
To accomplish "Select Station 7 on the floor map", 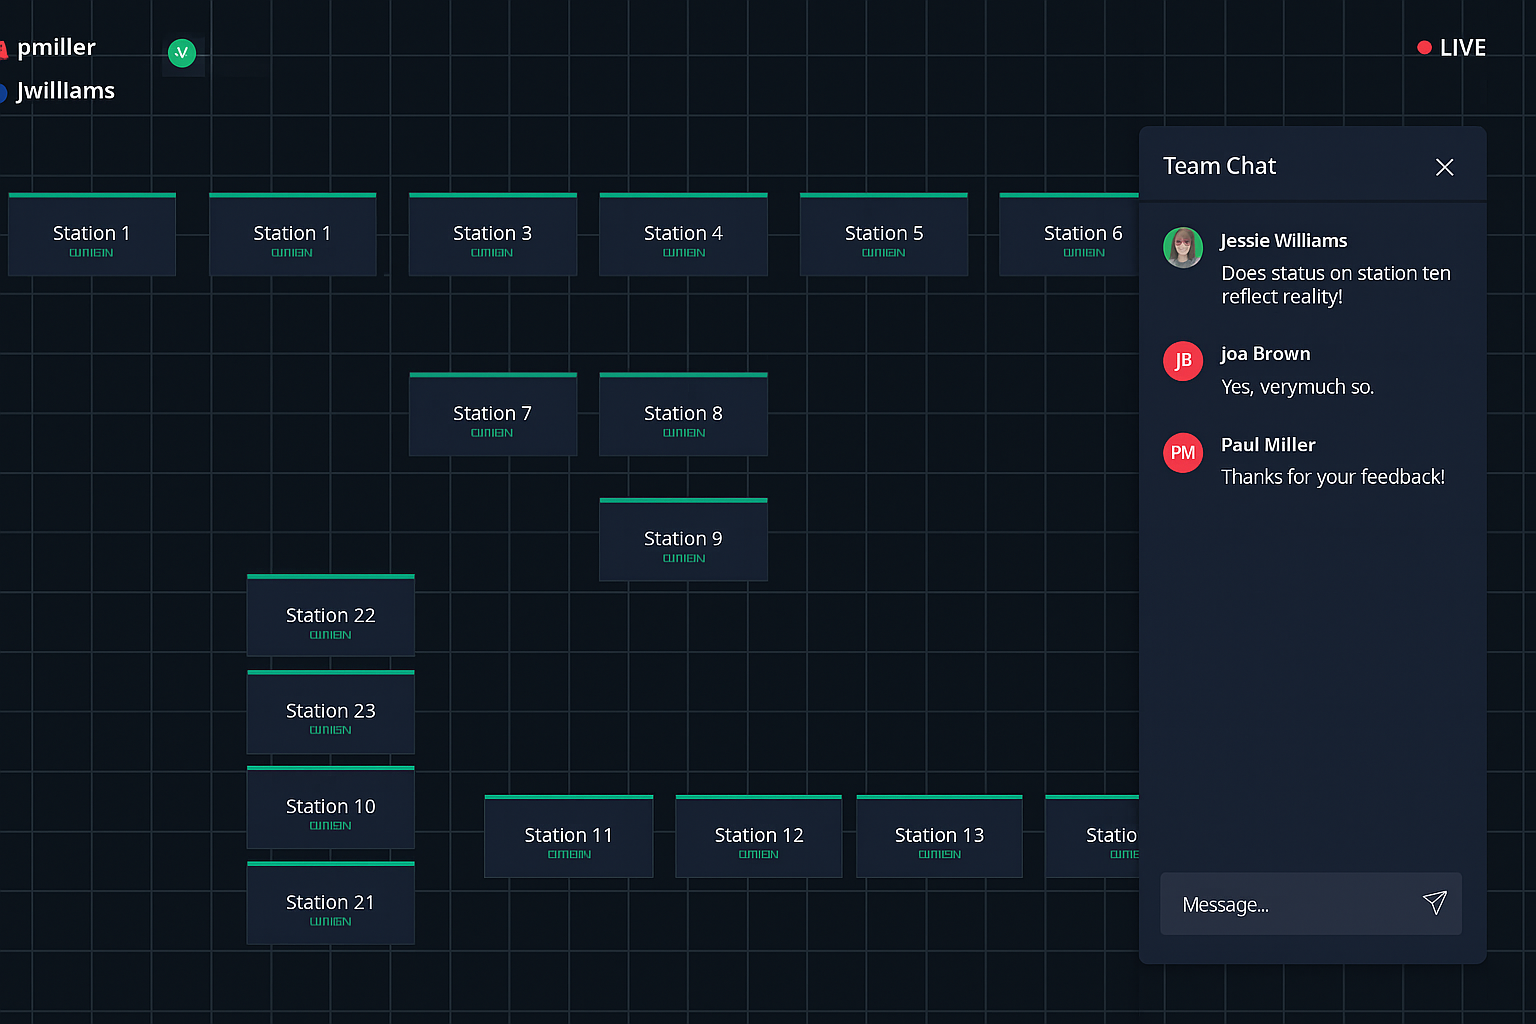I will pos(492,413).
